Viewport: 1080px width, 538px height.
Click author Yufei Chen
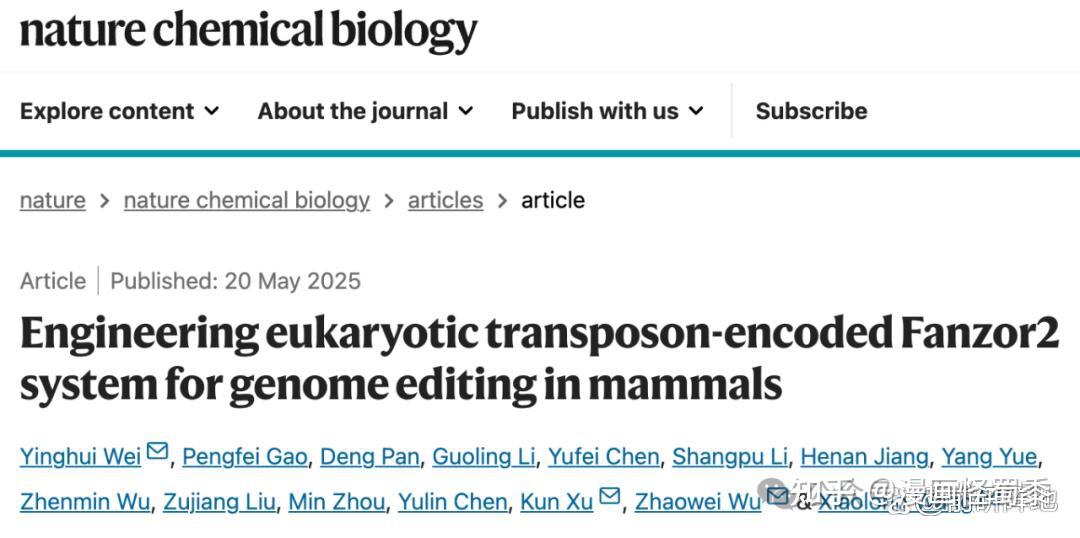tap(604, 457)
